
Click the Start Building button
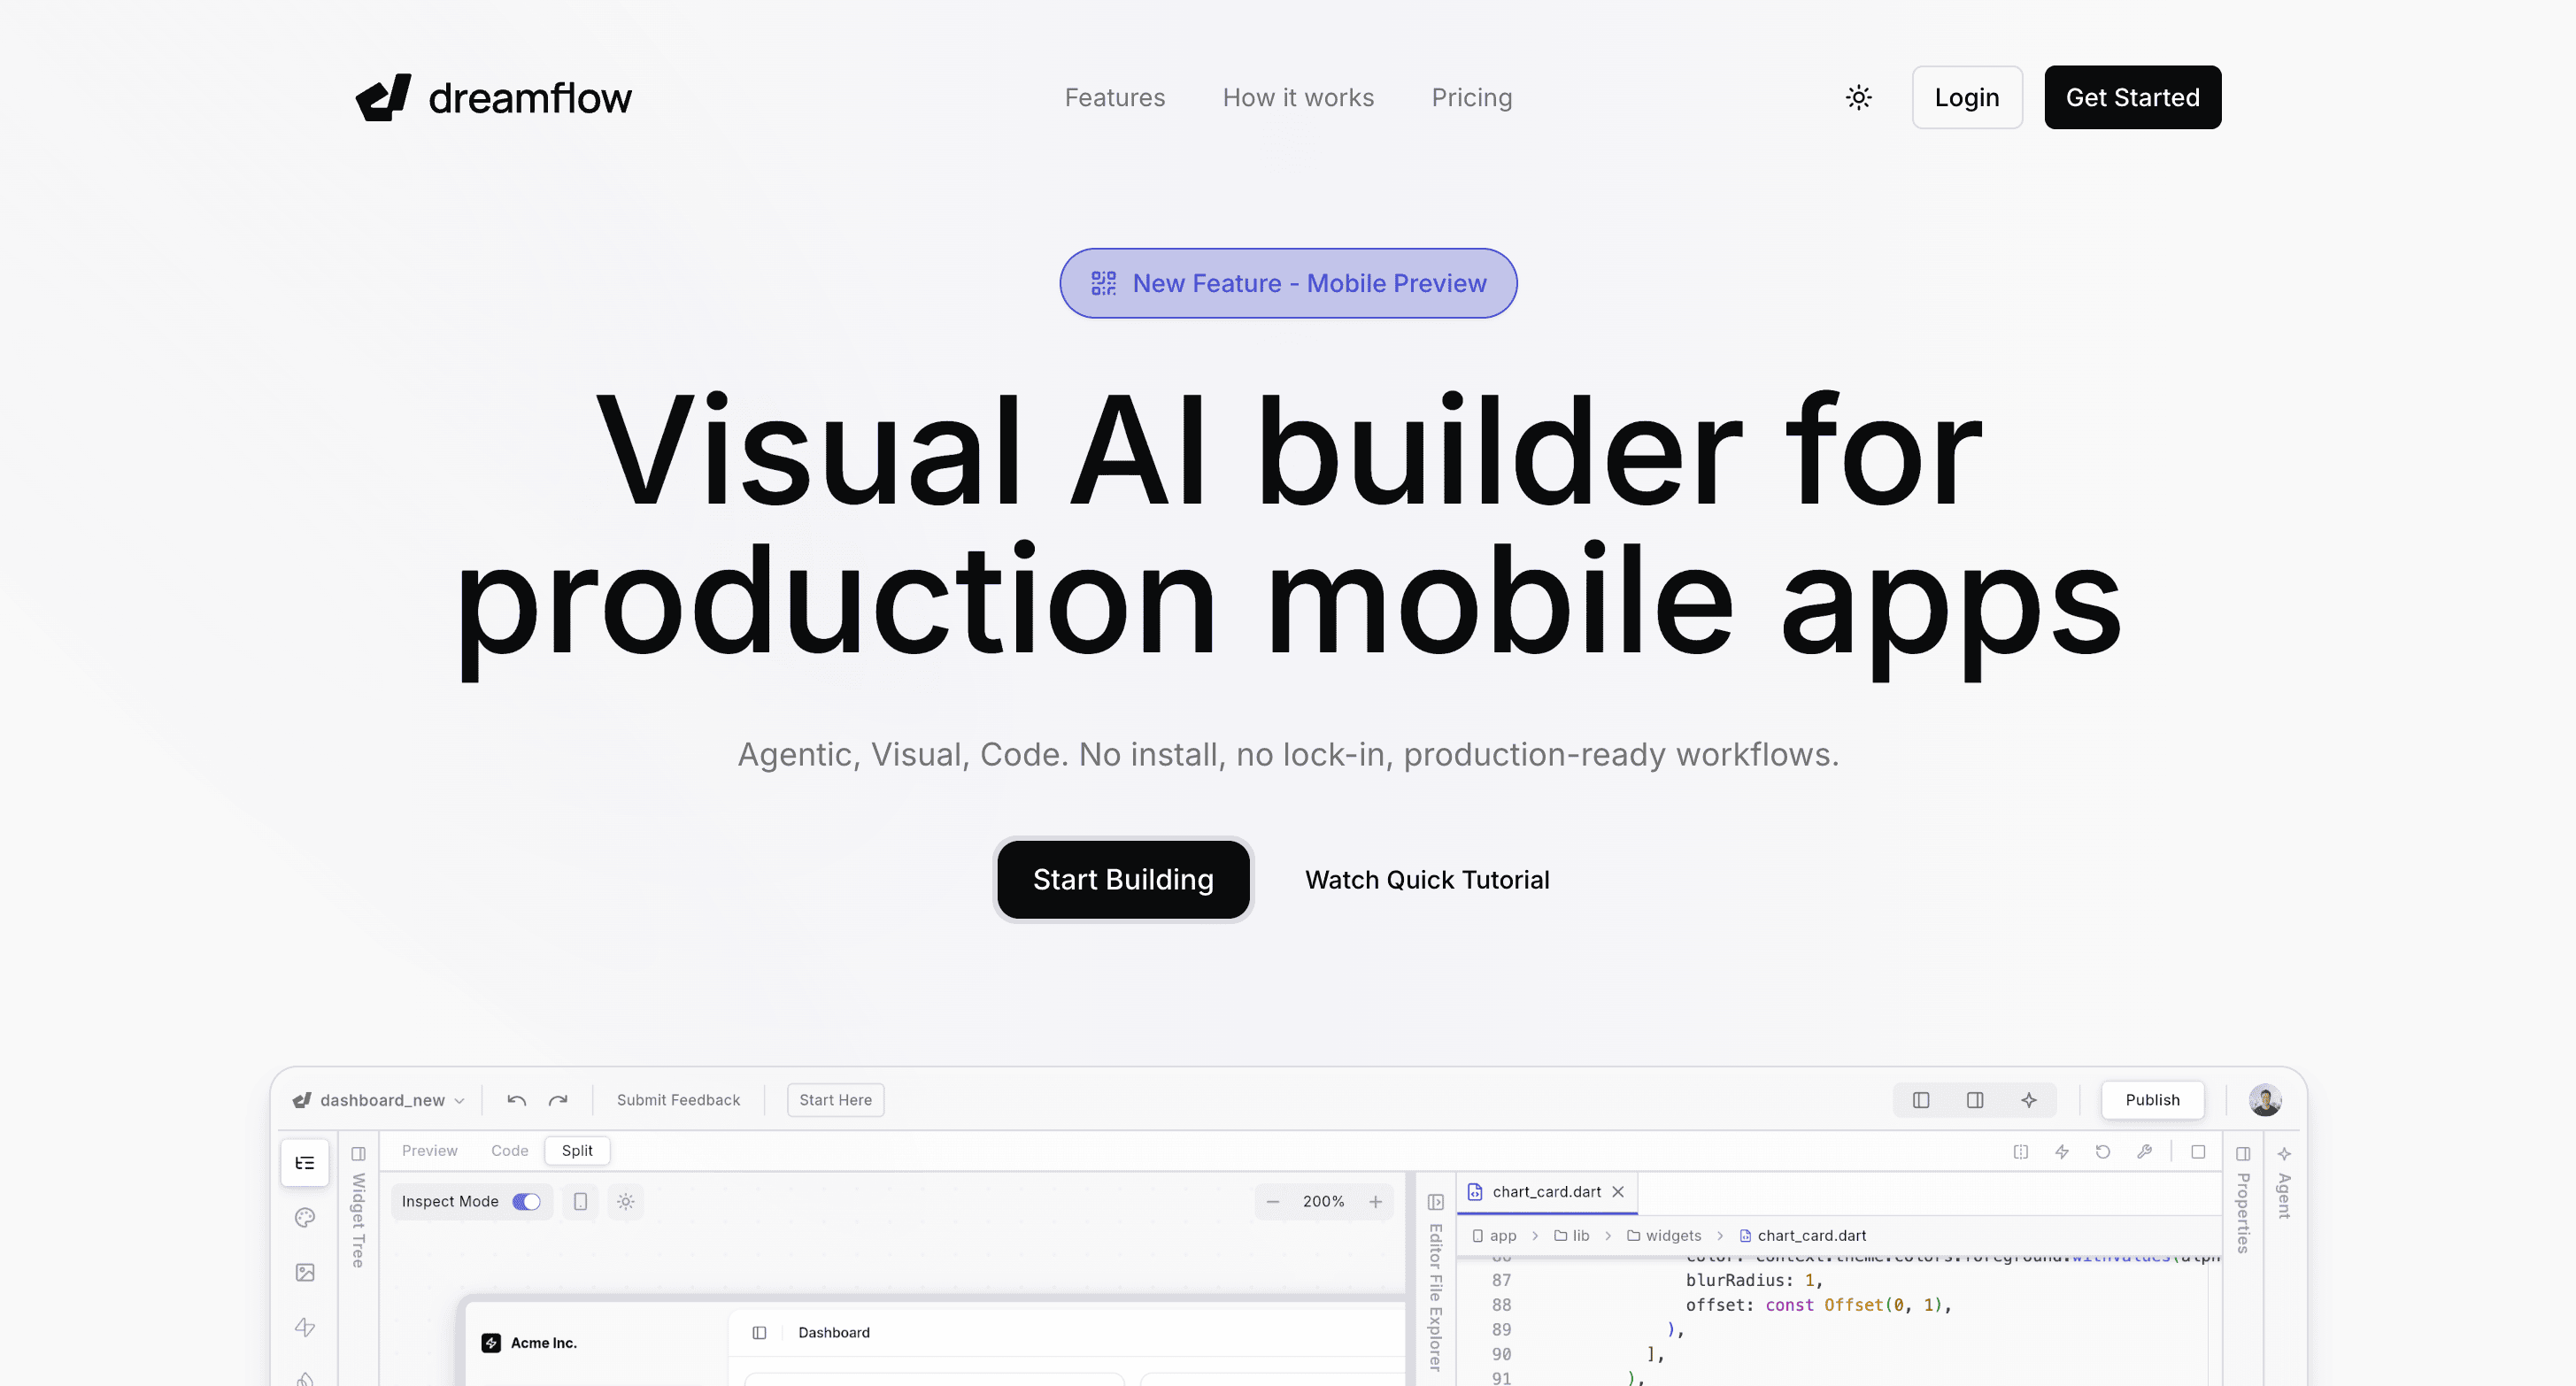[x=1122, y=879]
